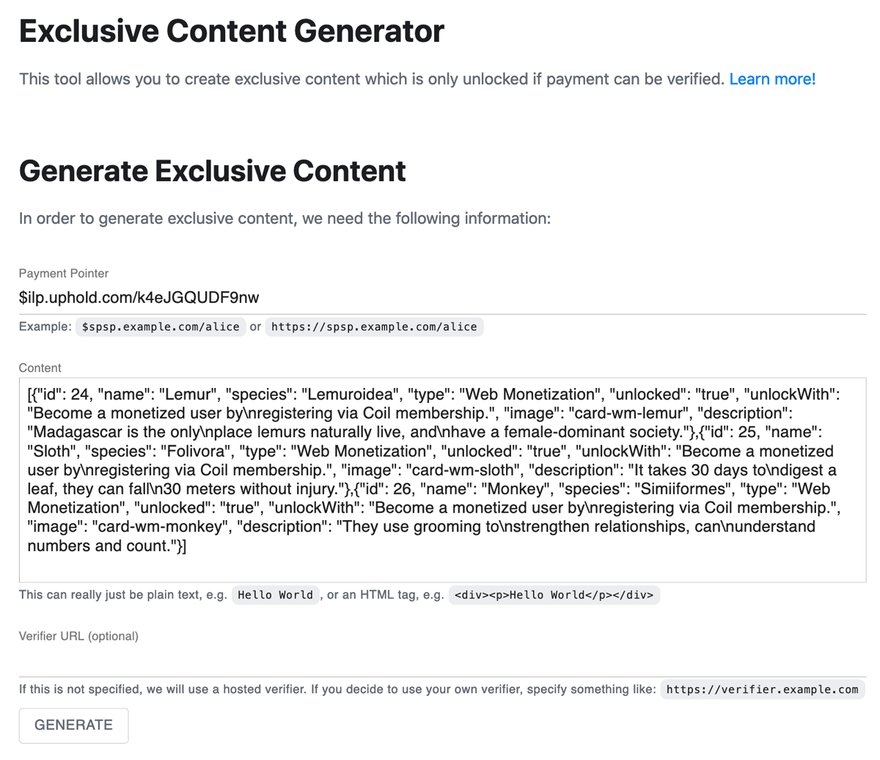Click the Payment Pointer input field
Image resolution: width=880 pixels, height=760 pixels.
pyautogui.click(x=442, y=297)
